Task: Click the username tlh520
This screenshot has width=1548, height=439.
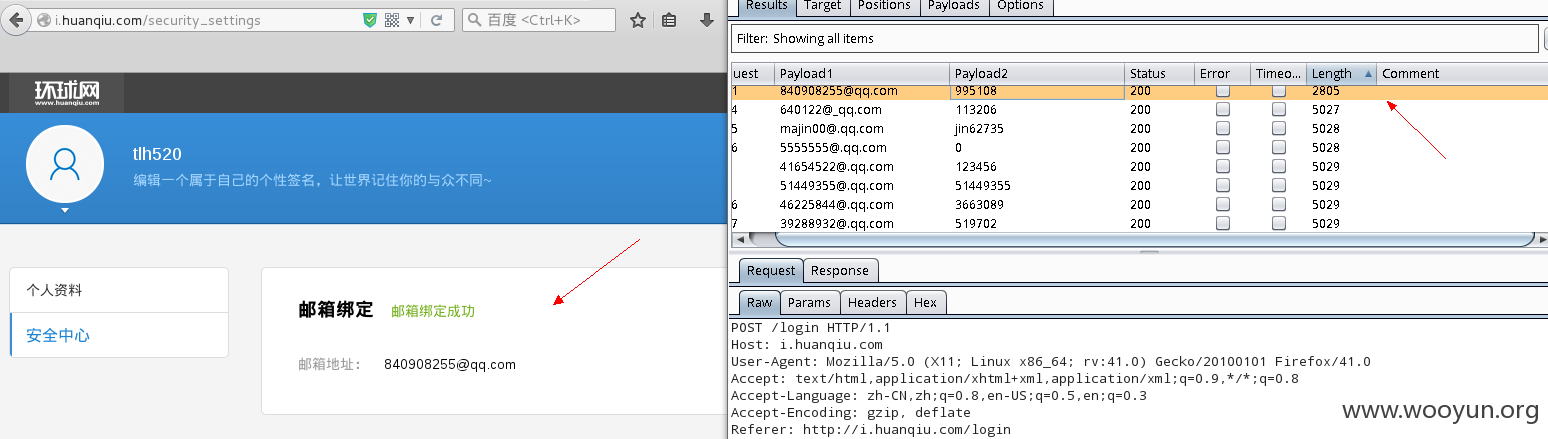Action: click(157, 154)
